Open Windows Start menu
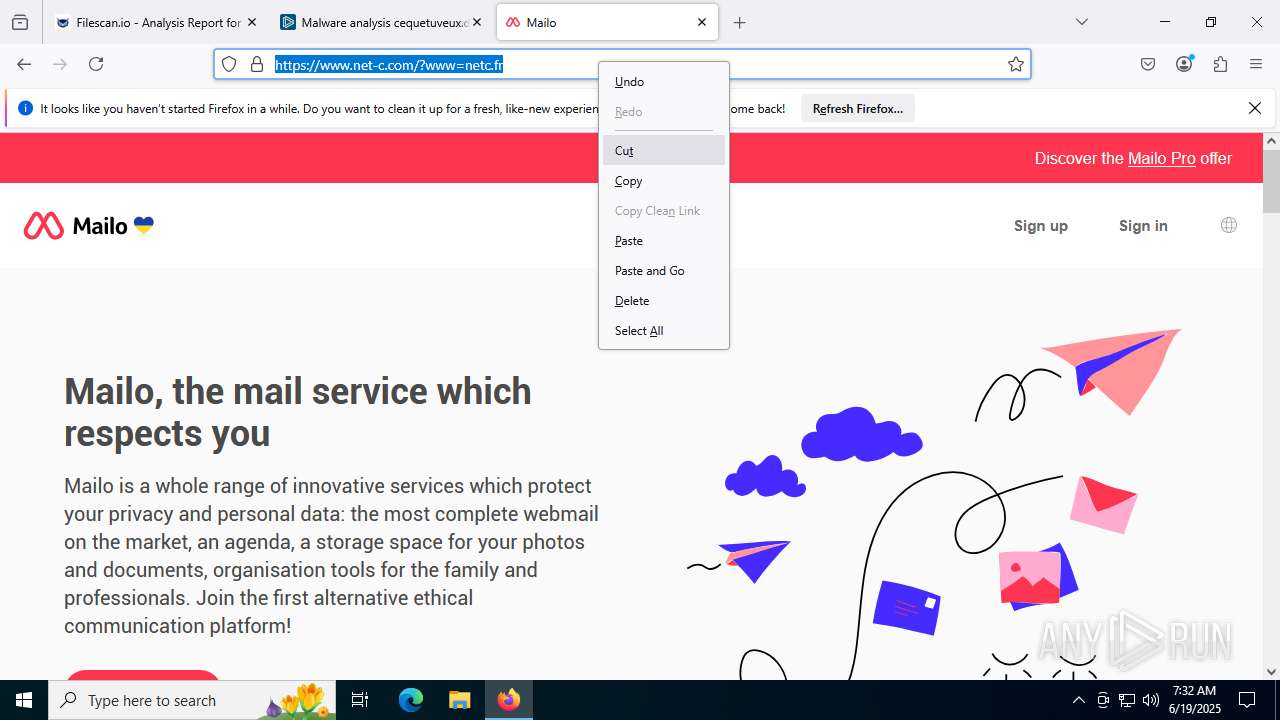The image size is (1280, 720). pyautogui.click(x=24, y=700)
